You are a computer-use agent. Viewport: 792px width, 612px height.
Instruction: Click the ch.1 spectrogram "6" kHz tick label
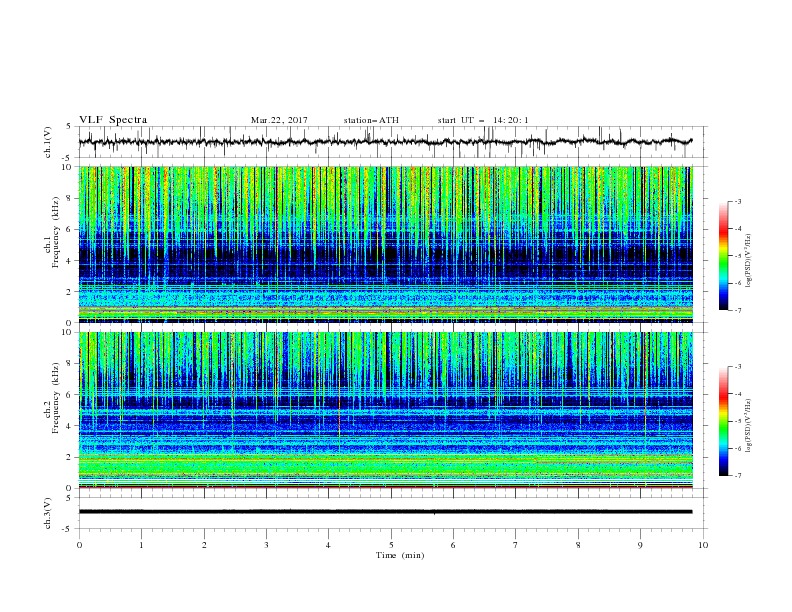tap(71, 229)
